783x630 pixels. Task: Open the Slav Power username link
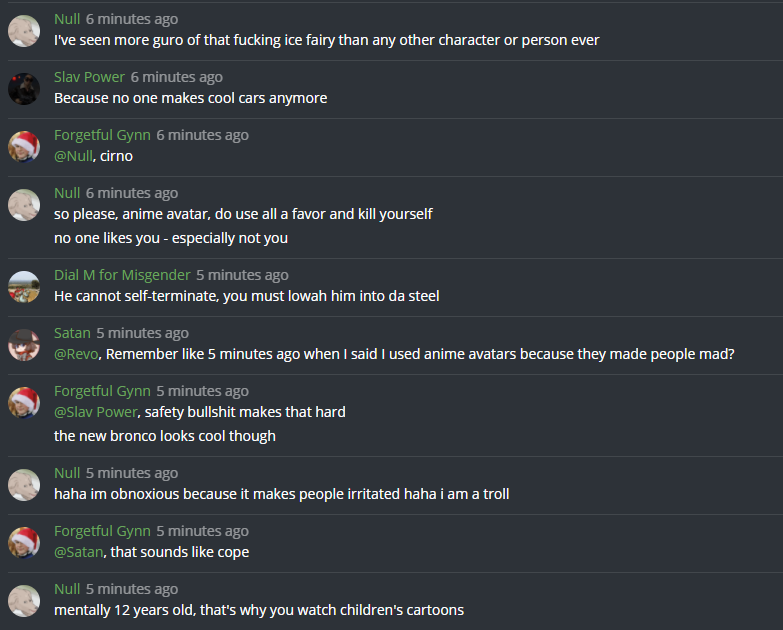click(89, 77)
